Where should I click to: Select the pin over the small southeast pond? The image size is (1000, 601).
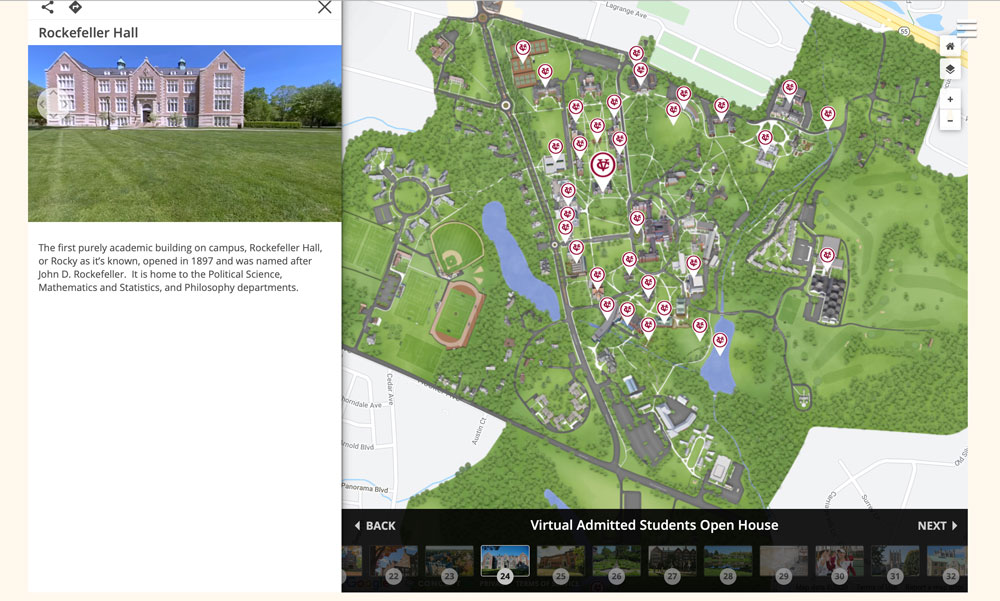(720, 343)
